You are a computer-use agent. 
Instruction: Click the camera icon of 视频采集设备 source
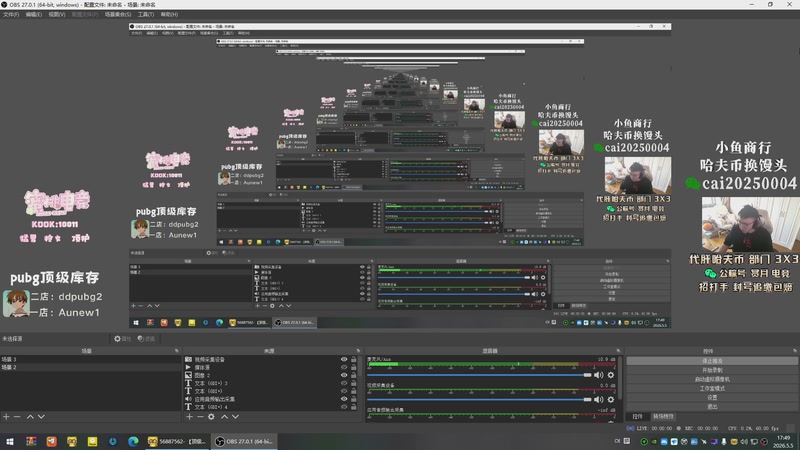pyautogui.click(x=188, y=359)
